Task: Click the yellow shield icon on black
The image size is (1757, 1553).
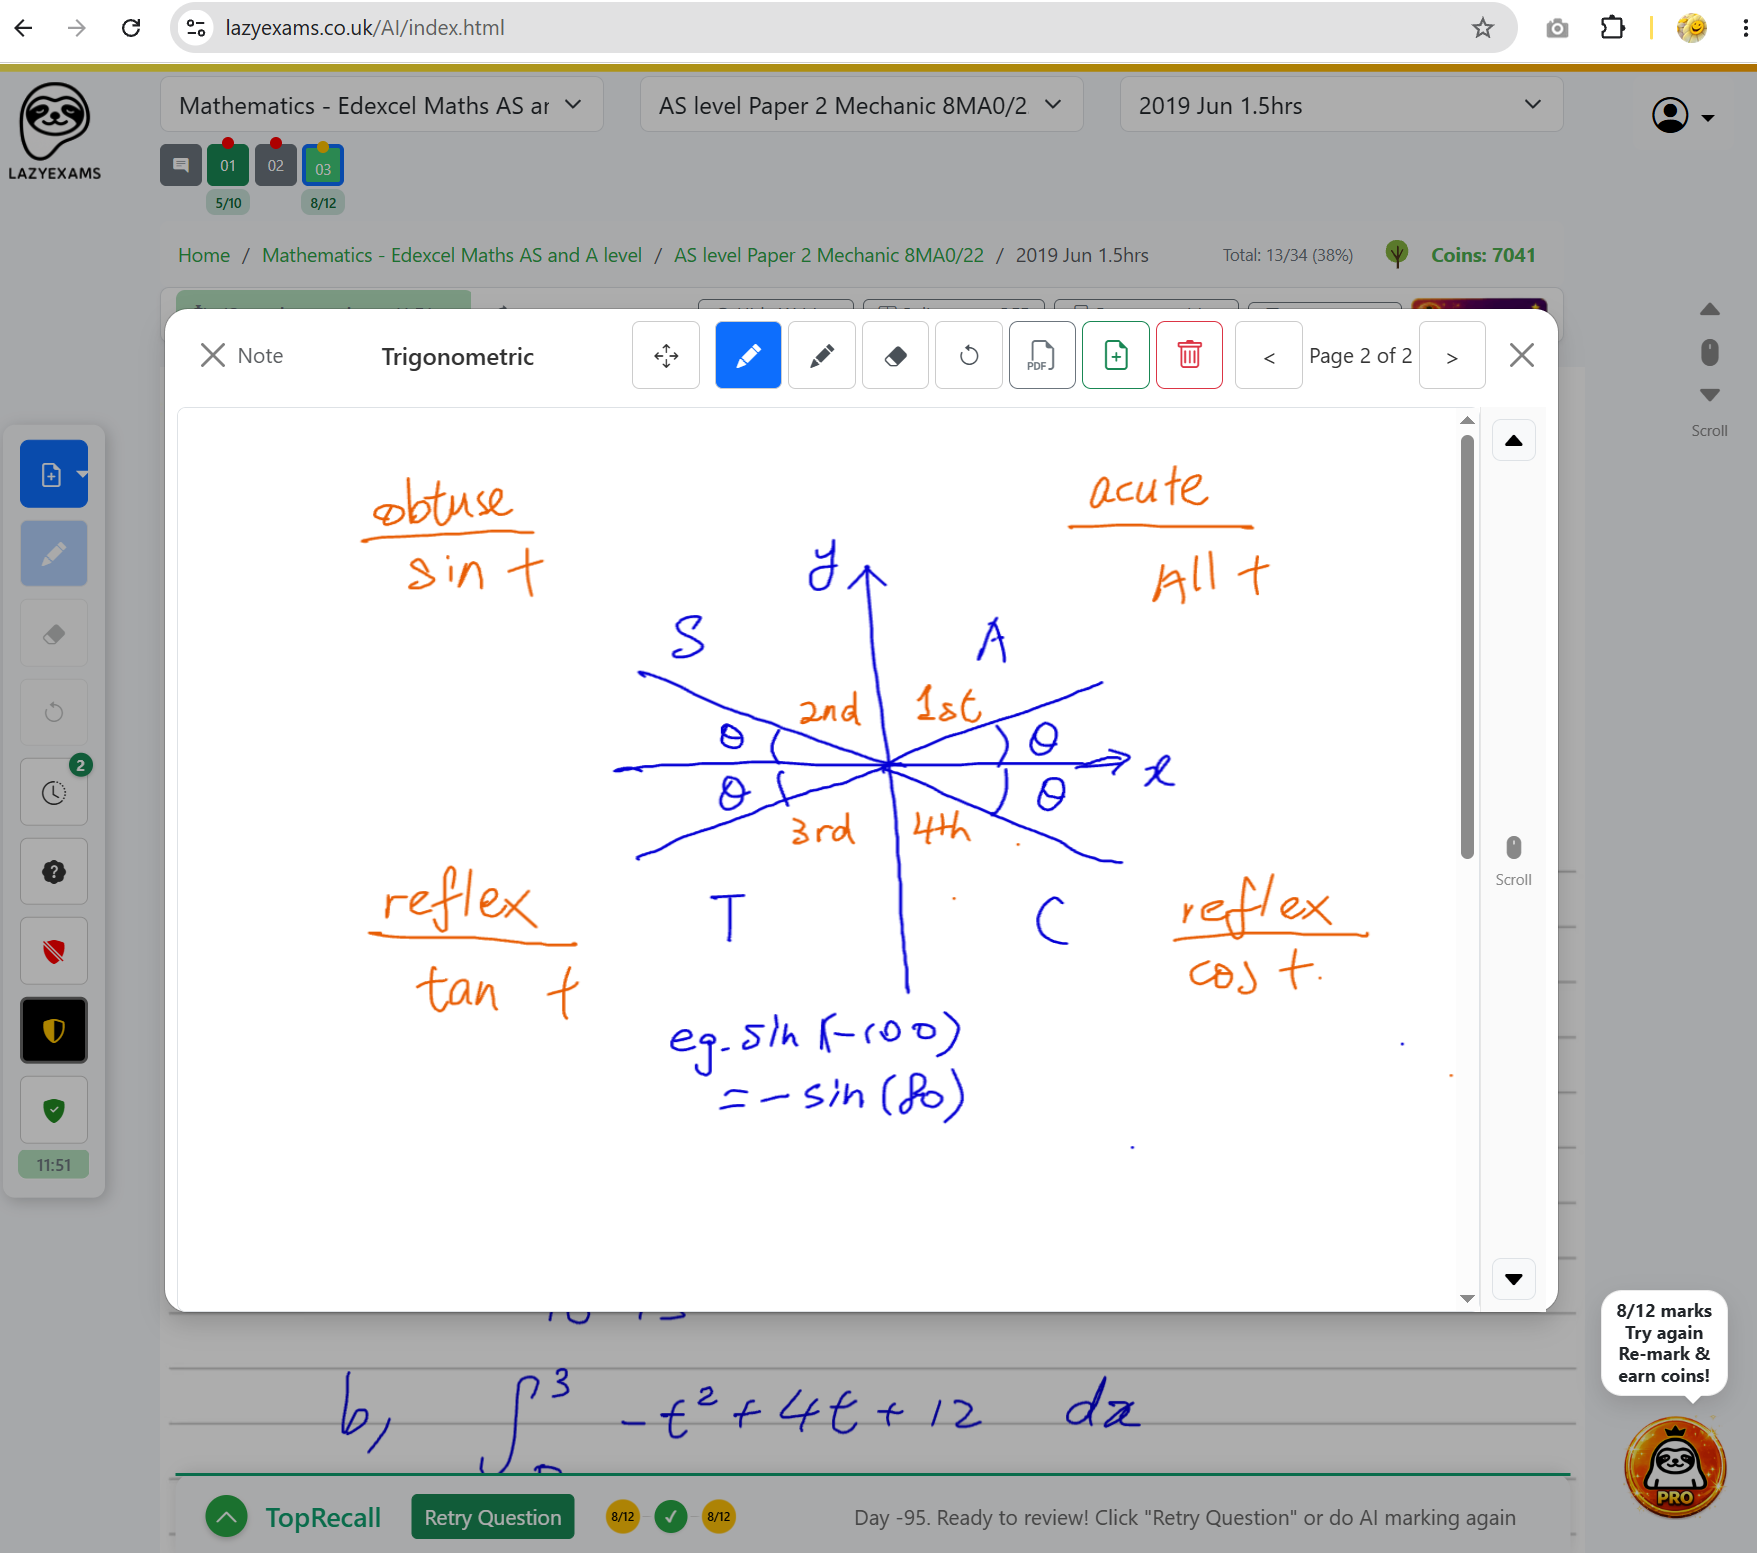Action: [54, 1030]
